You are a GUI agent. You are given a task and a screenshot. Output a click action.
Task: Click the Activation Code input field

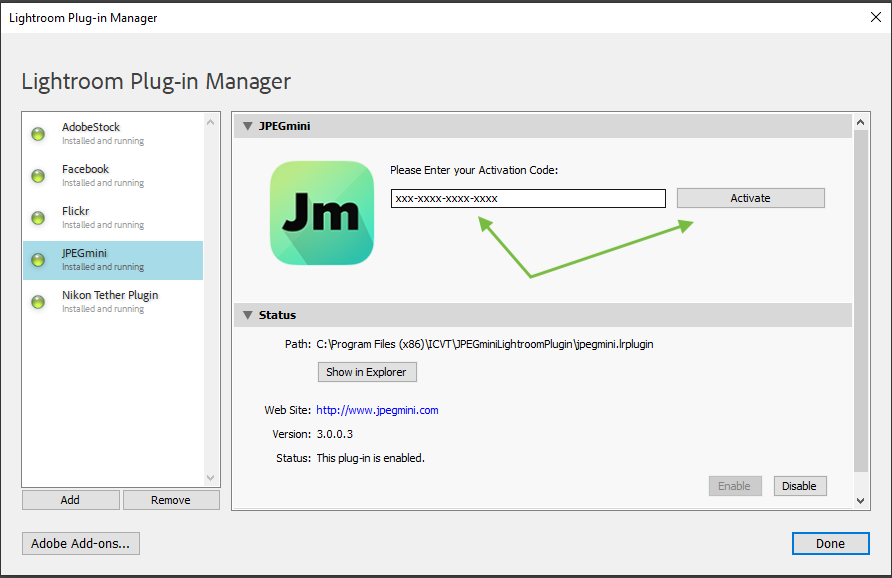pos(528,199)
